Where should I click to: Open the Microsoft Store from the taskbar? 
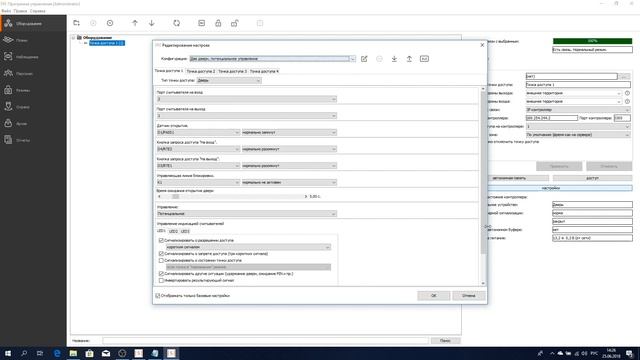(89, 353)
